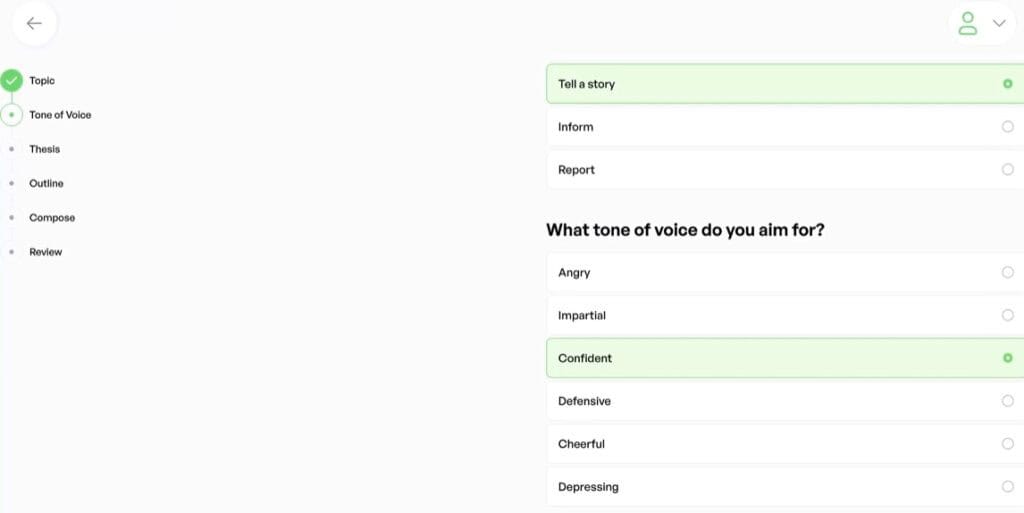Expand the account dropdown chevron
The height and width of the screenshot is (513, 1024).
coord(999,23)
